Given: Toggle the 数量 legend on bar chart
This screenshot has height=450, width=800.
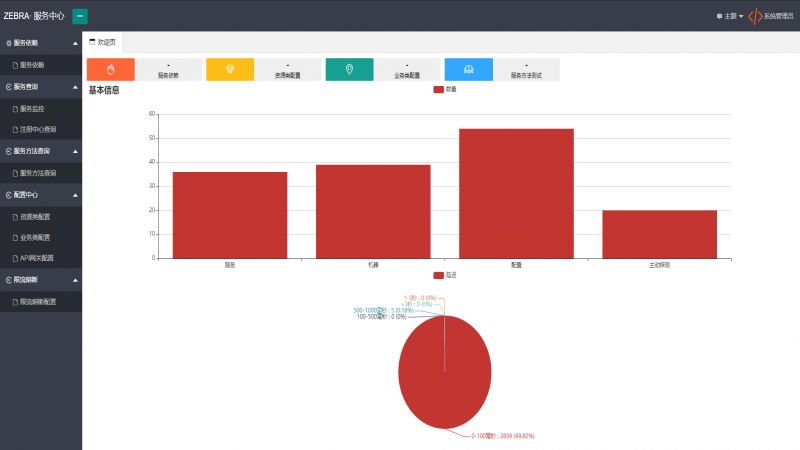Looking at the screenshot, I should pyautogui.click(x=445, y=90).
